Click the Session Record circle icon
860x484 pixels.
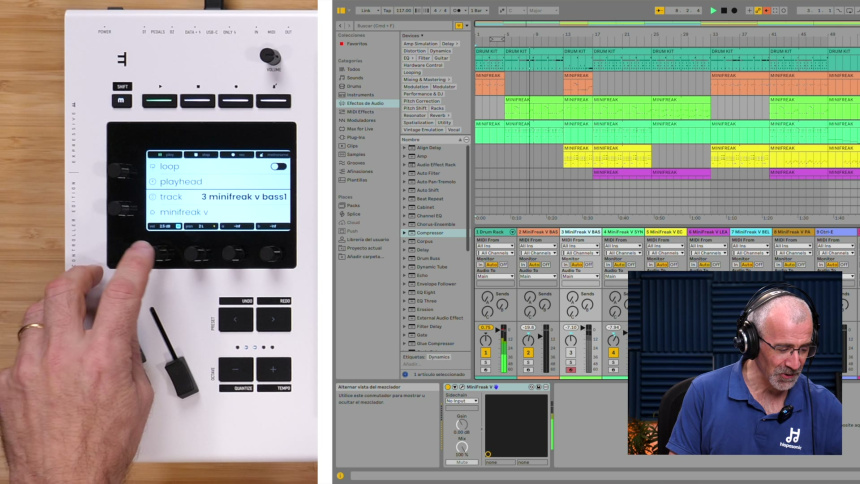tap(784, 10)
